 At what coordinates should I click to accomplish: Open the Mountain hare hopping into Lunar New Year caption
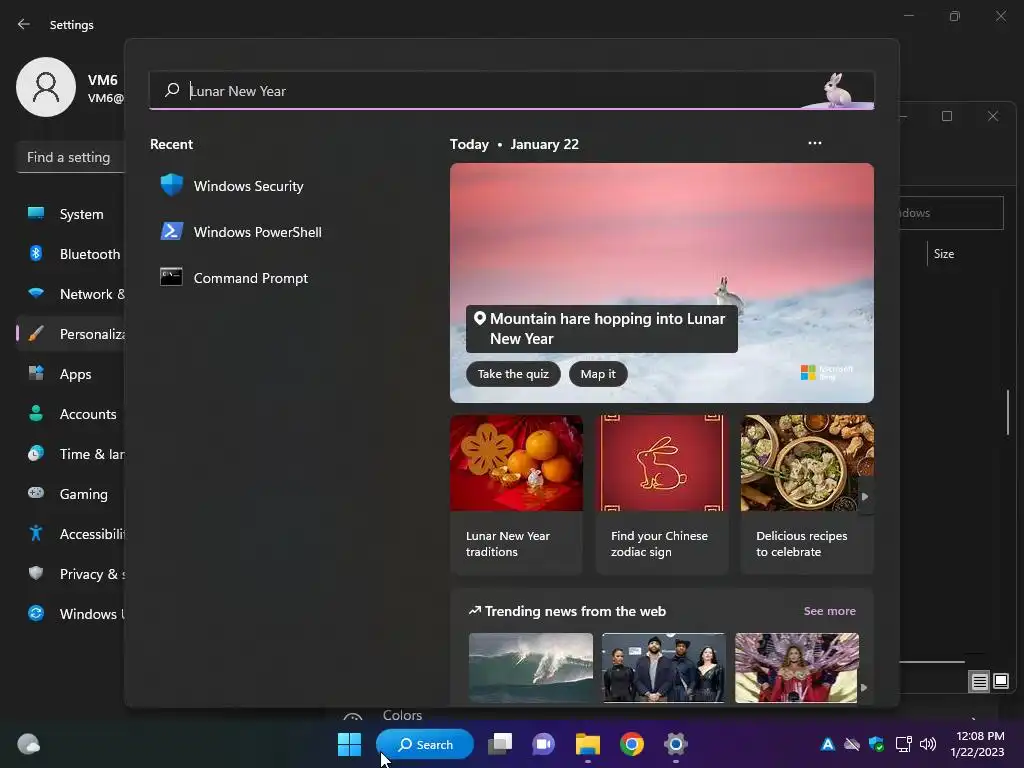click(601, 328)
